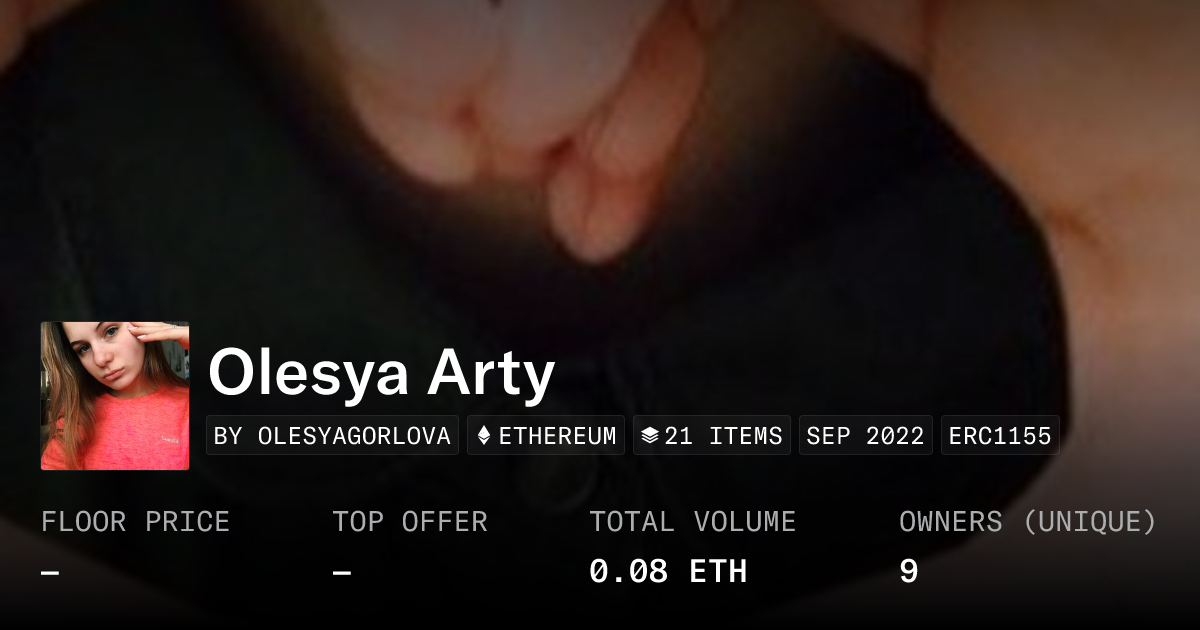Click the dash value under FLOOR PRICE
Image resolution: width=1200 pixels, height=630 pixels.
pyautogui.click(x=50, y=572)
